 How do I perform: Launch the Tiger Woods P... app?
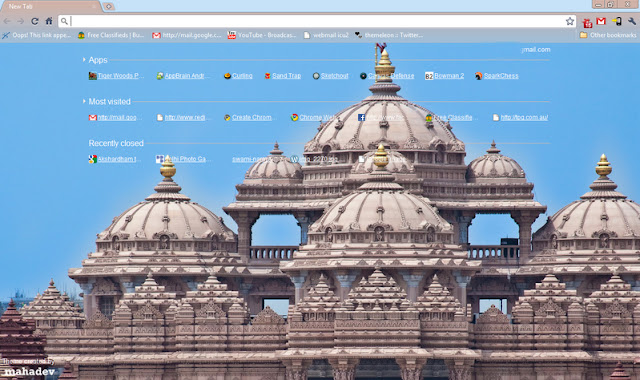pyautogui.click(x=116, y=76)
